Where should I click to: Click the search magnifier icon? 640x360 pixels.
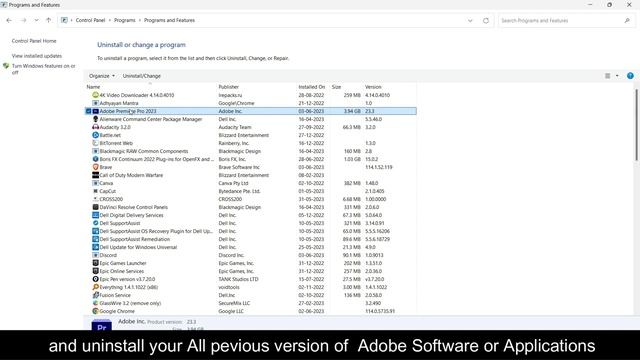[627, 20]
